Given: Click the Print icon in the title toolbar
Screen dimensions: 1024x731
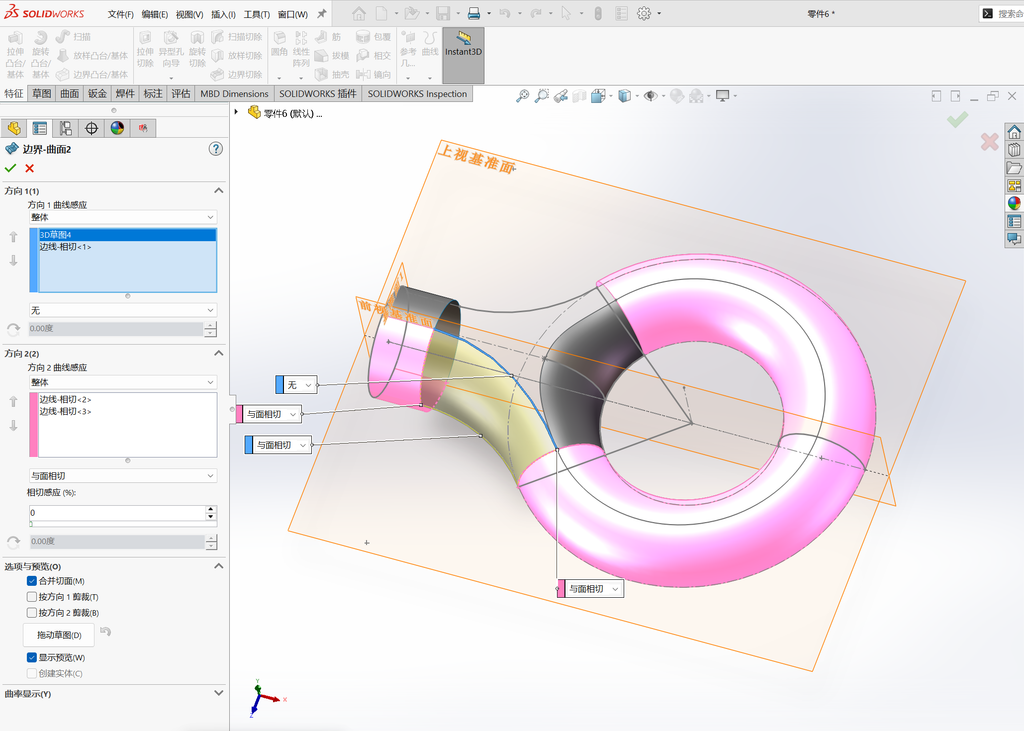Looking at the screenshot, I should pos(474,13).
